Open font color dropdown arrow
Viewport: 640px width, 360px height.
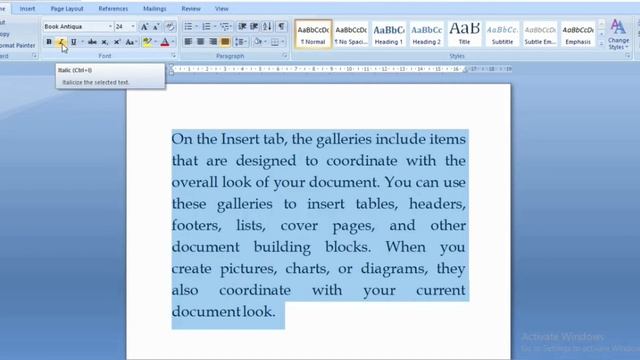tap(173, 42)
